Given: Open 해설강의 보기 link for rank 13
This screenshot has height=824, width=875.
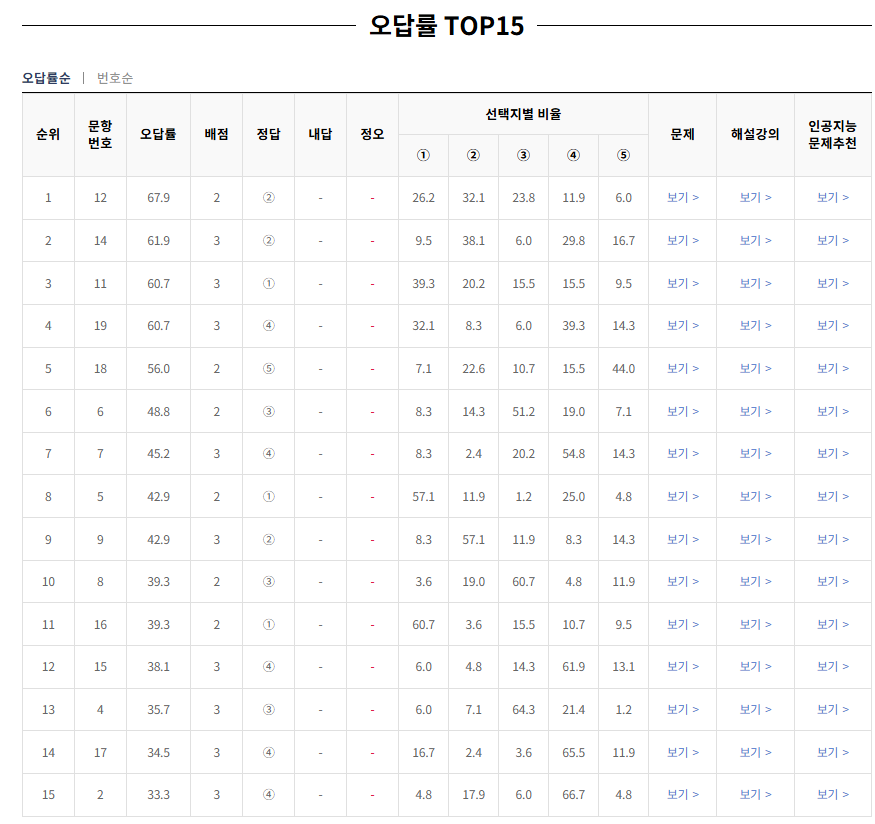Looking at the screenshot, I should point(755,709).
